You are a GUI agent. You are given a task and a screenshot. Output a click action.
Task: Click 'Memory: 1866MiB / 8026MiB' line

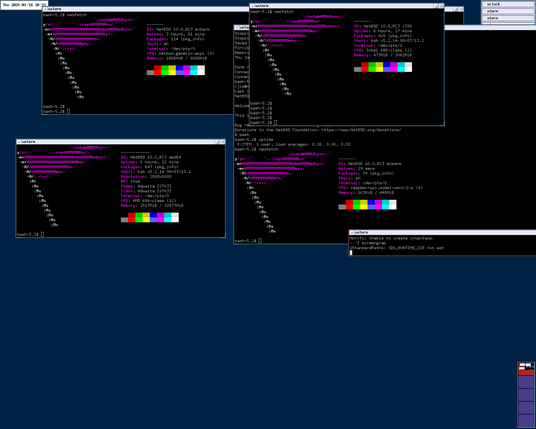coord(177,58)
